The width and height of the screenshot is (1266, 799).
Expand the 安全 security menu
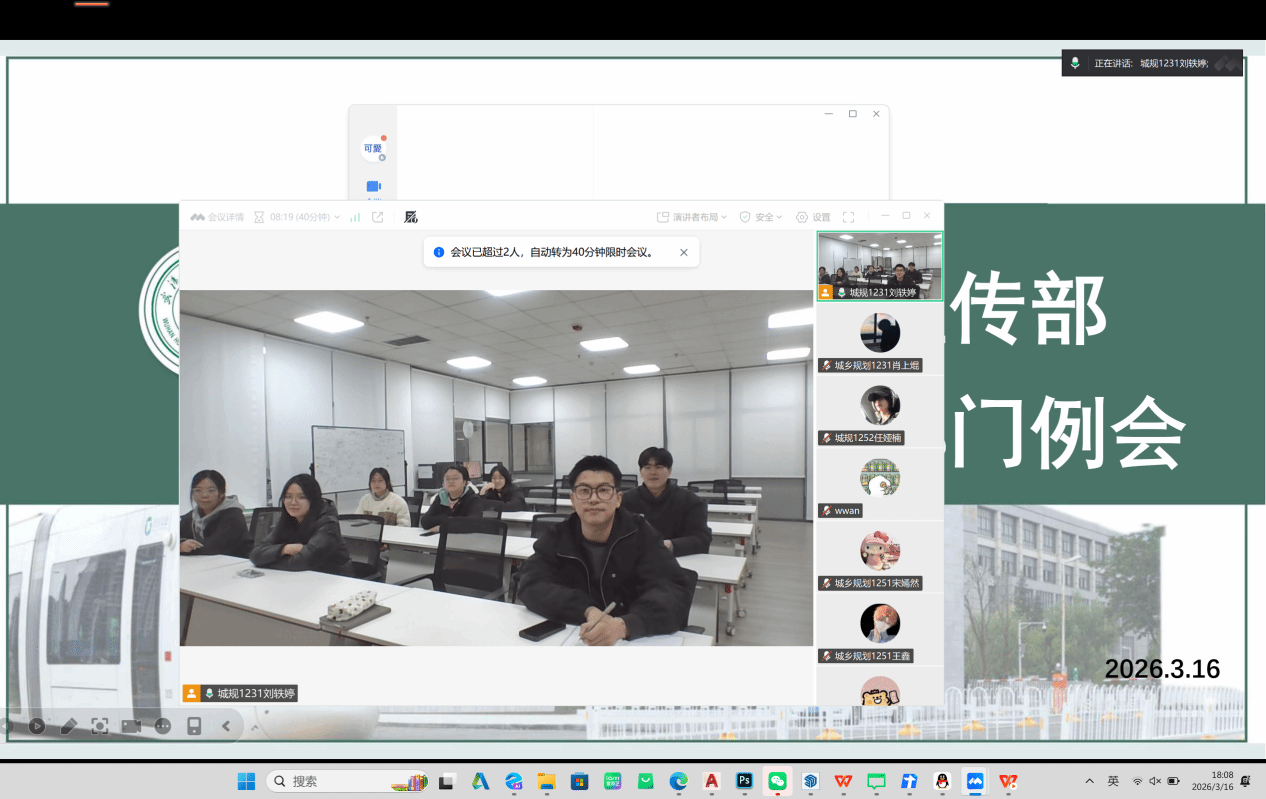[x=761, y=217]
